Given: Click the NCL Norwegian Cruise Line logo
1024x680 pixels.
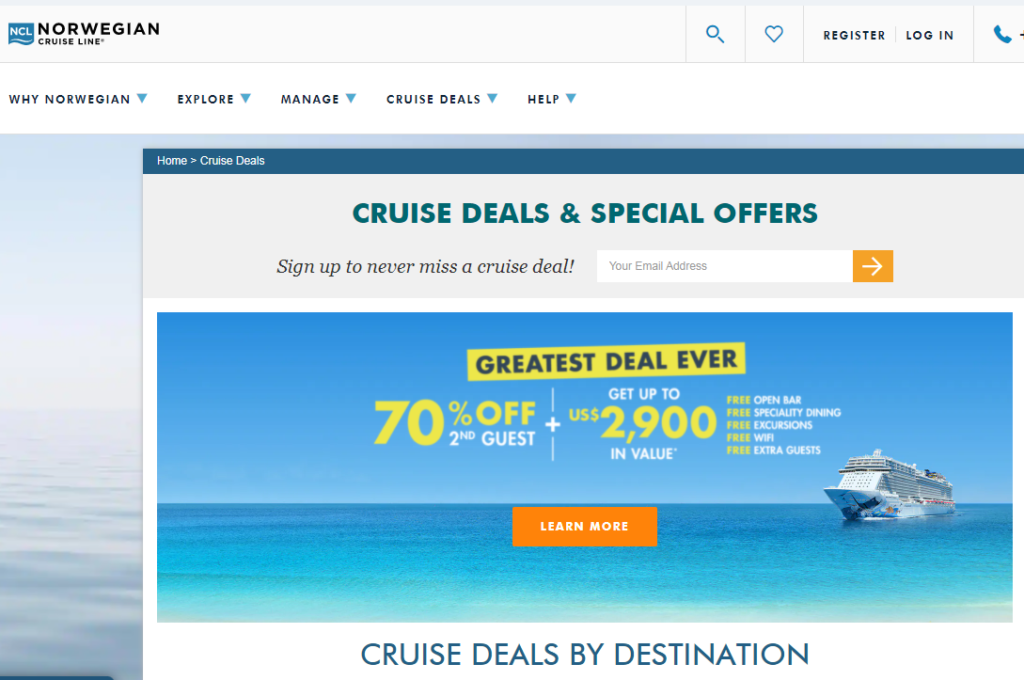Looking at the screenshot, I should pos(84,33).
